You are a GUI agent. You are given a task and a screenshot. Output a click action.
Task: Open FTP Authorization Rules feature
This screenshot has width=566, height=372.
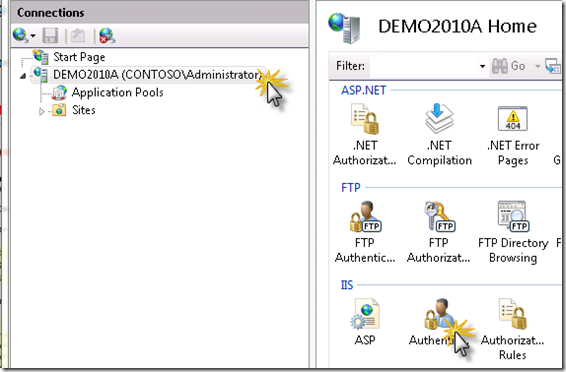pyautogui.click(x=439, y=232)
